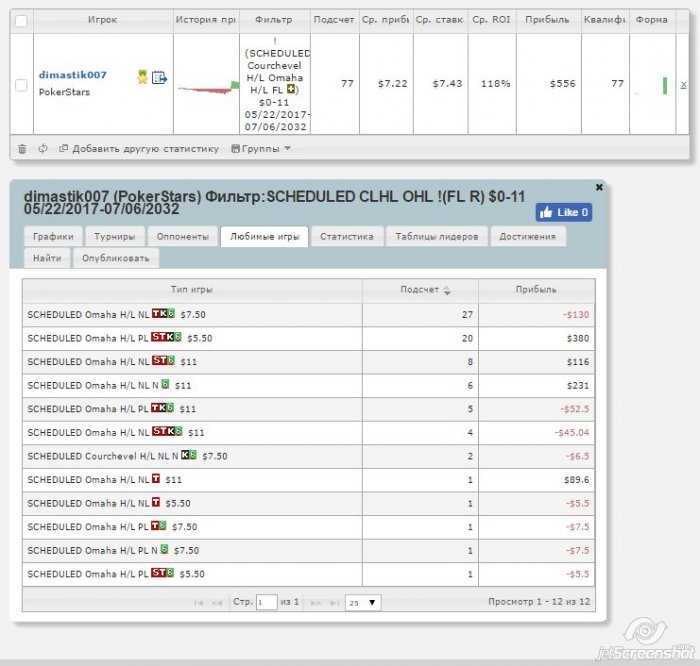Click the refresh statistics icon

click(43, 149)
